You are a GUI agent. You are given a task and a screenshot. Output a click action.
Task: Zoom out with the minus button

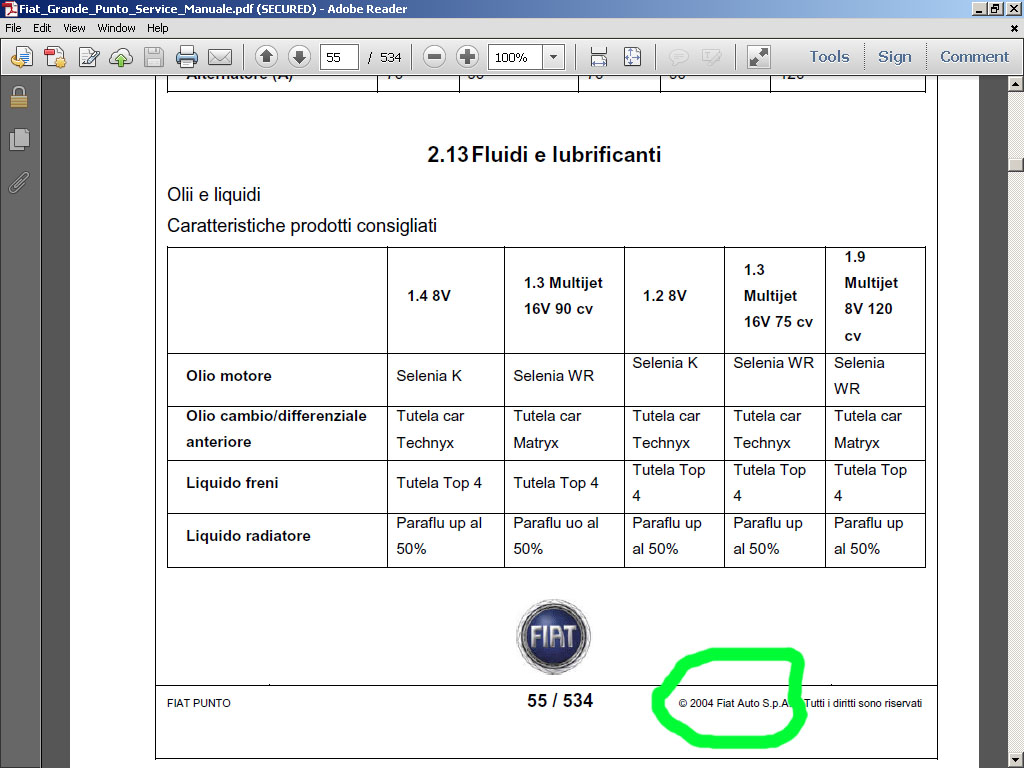434,57
